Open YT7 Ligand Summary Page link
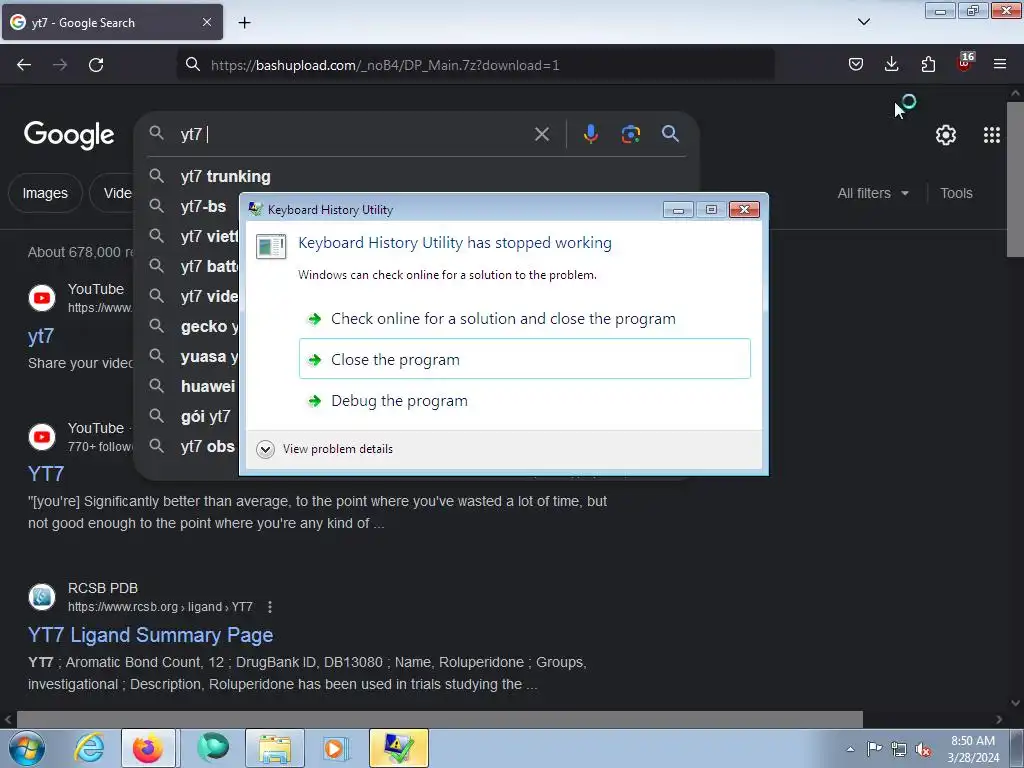This screenshot has height=768, width=1024. pos(150,635)
